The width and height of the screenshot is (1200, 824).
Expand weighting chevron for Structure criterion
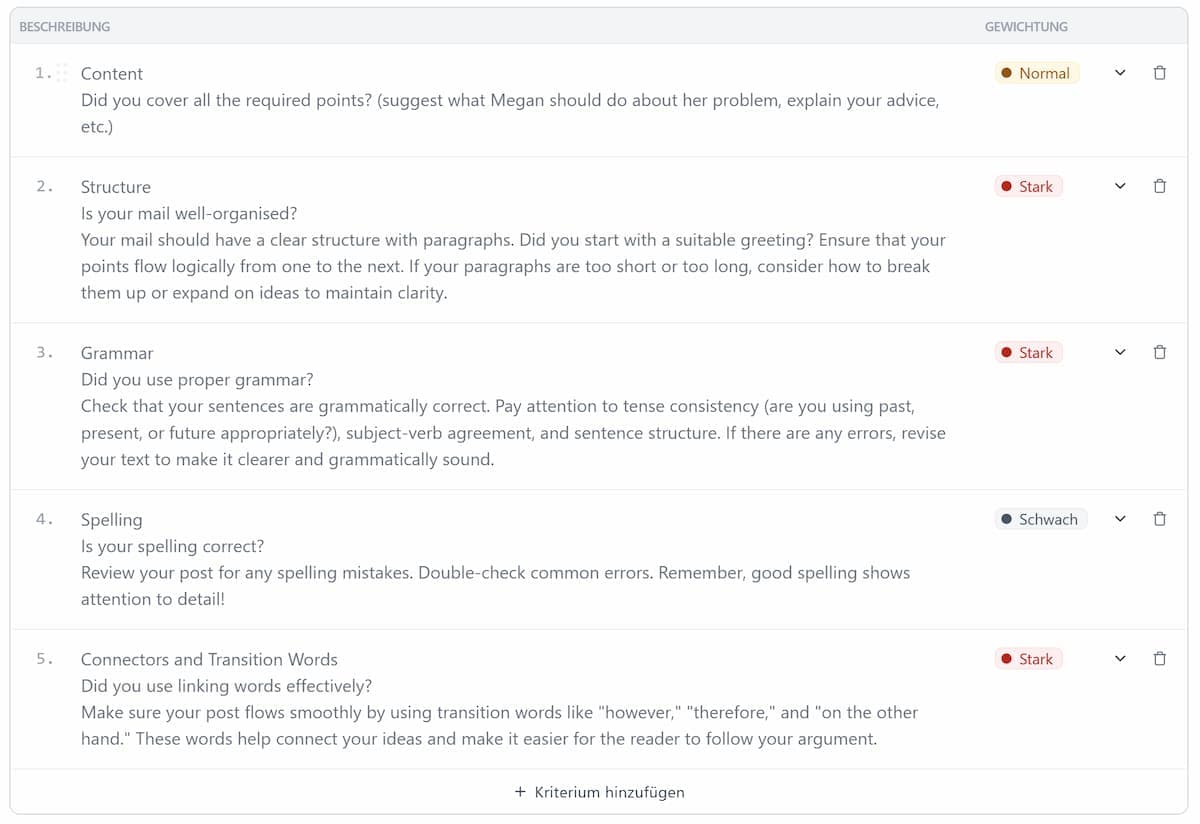pyautogui.click(x=1120, y=186)
